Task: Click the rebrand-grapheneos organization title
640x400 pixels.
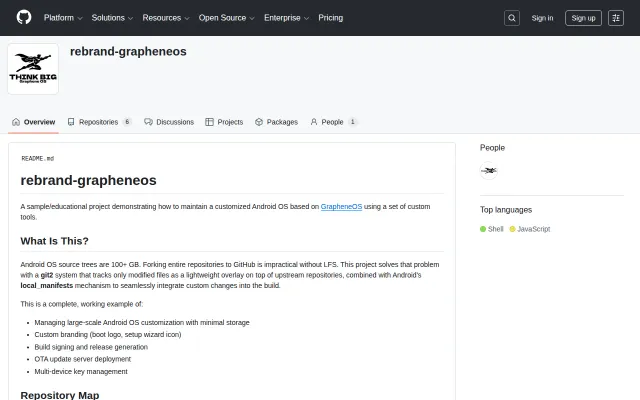Action: (x=128, y=51)
